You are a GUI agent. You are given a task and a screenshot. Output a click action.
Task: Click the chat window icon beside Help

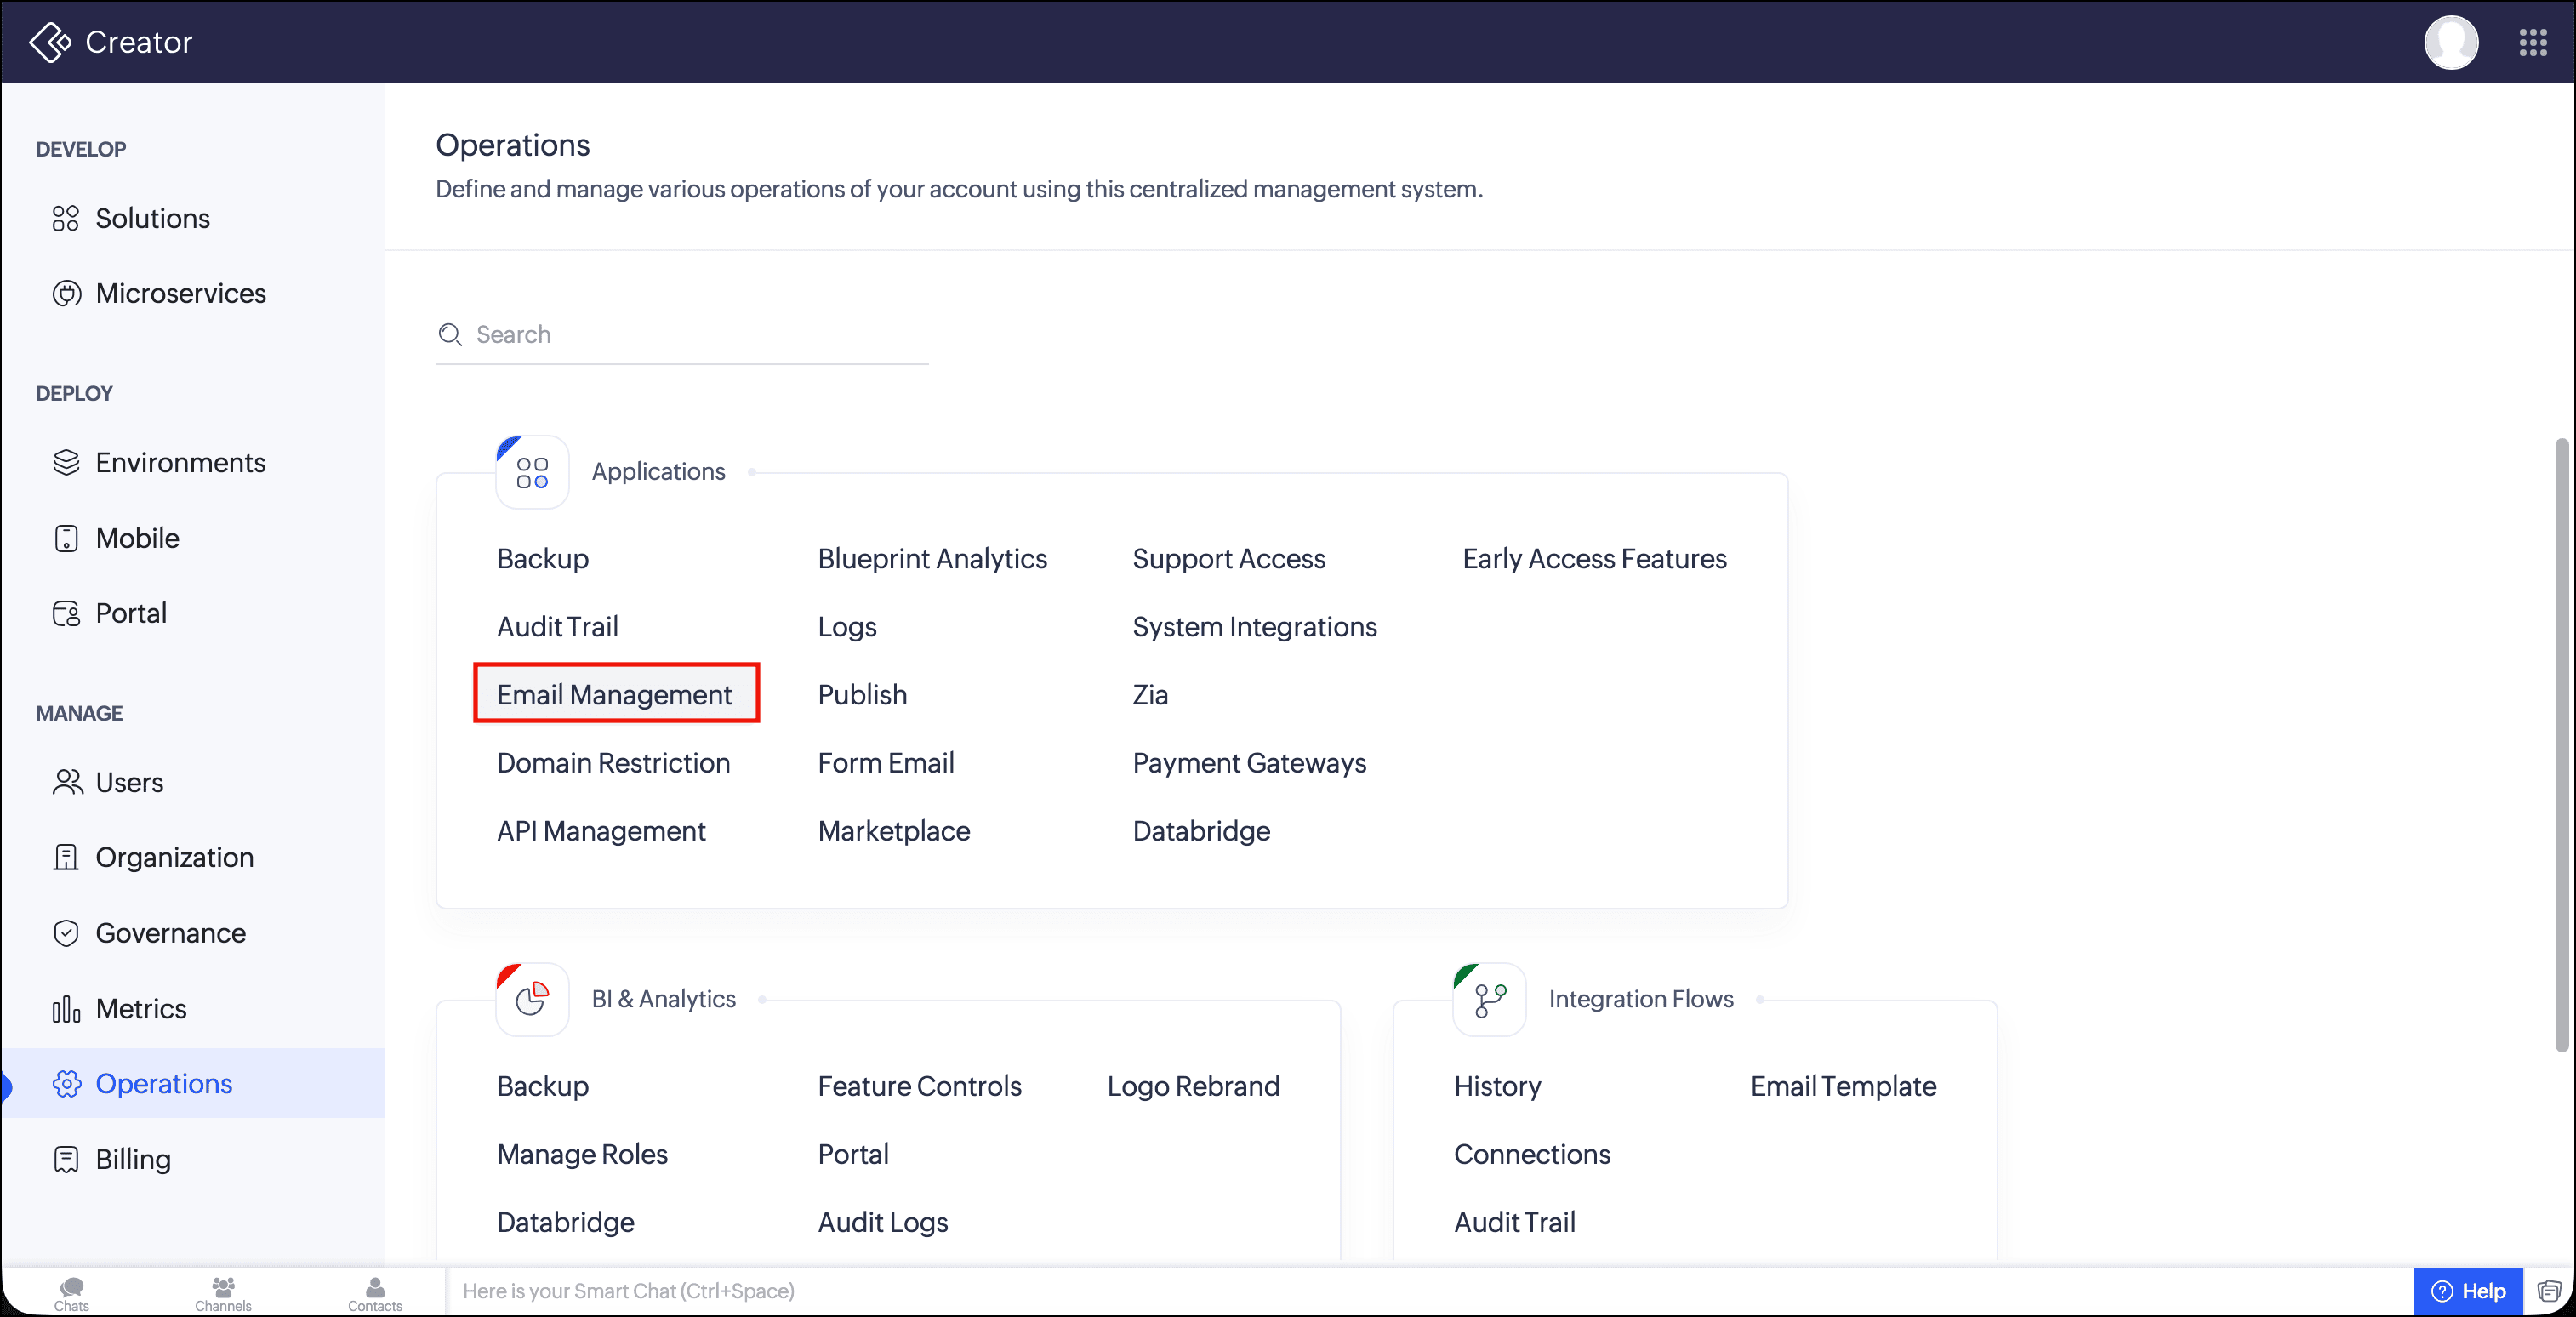2549,1291
